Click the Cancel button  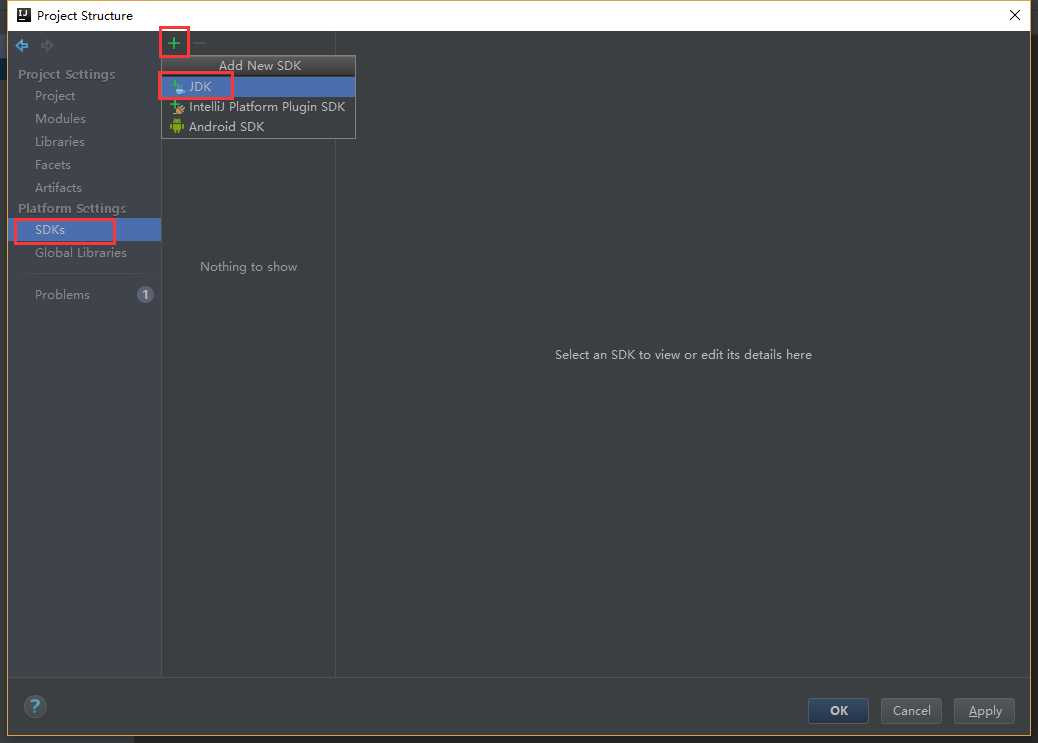(911, 711)
